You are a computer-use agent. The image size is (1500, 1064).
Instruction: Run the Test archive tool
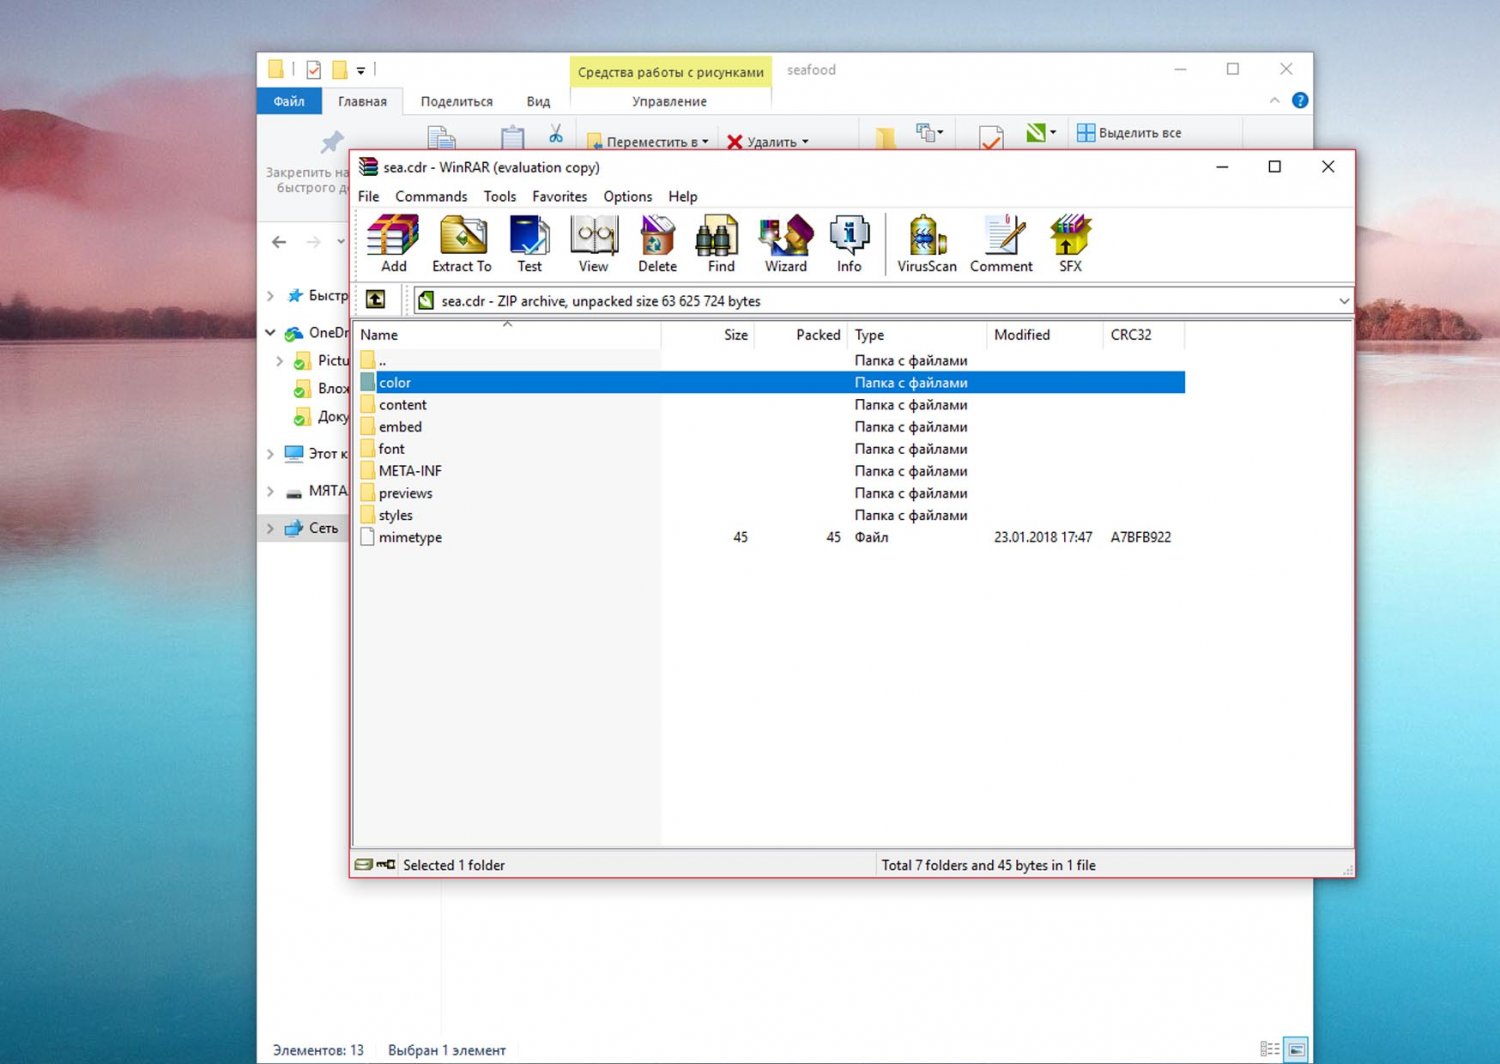(x=529, y=243)
